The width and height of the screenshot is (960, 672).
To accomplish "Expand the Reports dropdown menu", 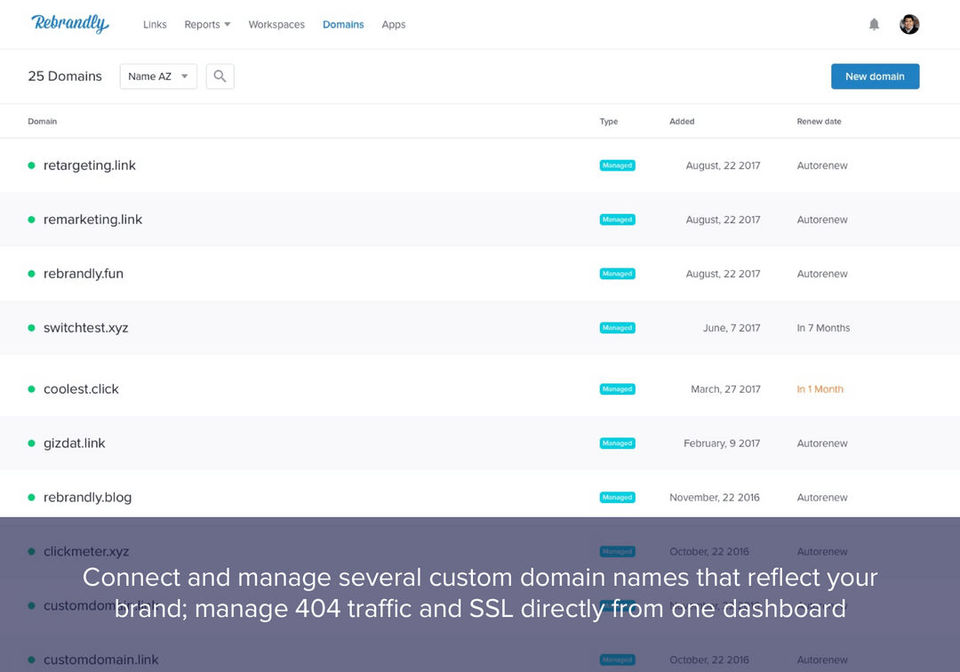I will coord(207,24).
